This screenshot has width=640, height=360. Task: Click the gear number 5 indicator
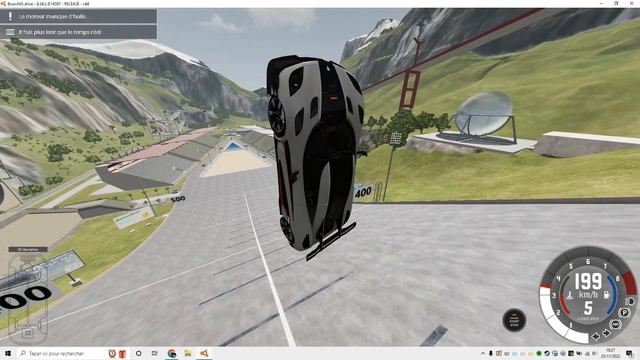tap(588, 308)
